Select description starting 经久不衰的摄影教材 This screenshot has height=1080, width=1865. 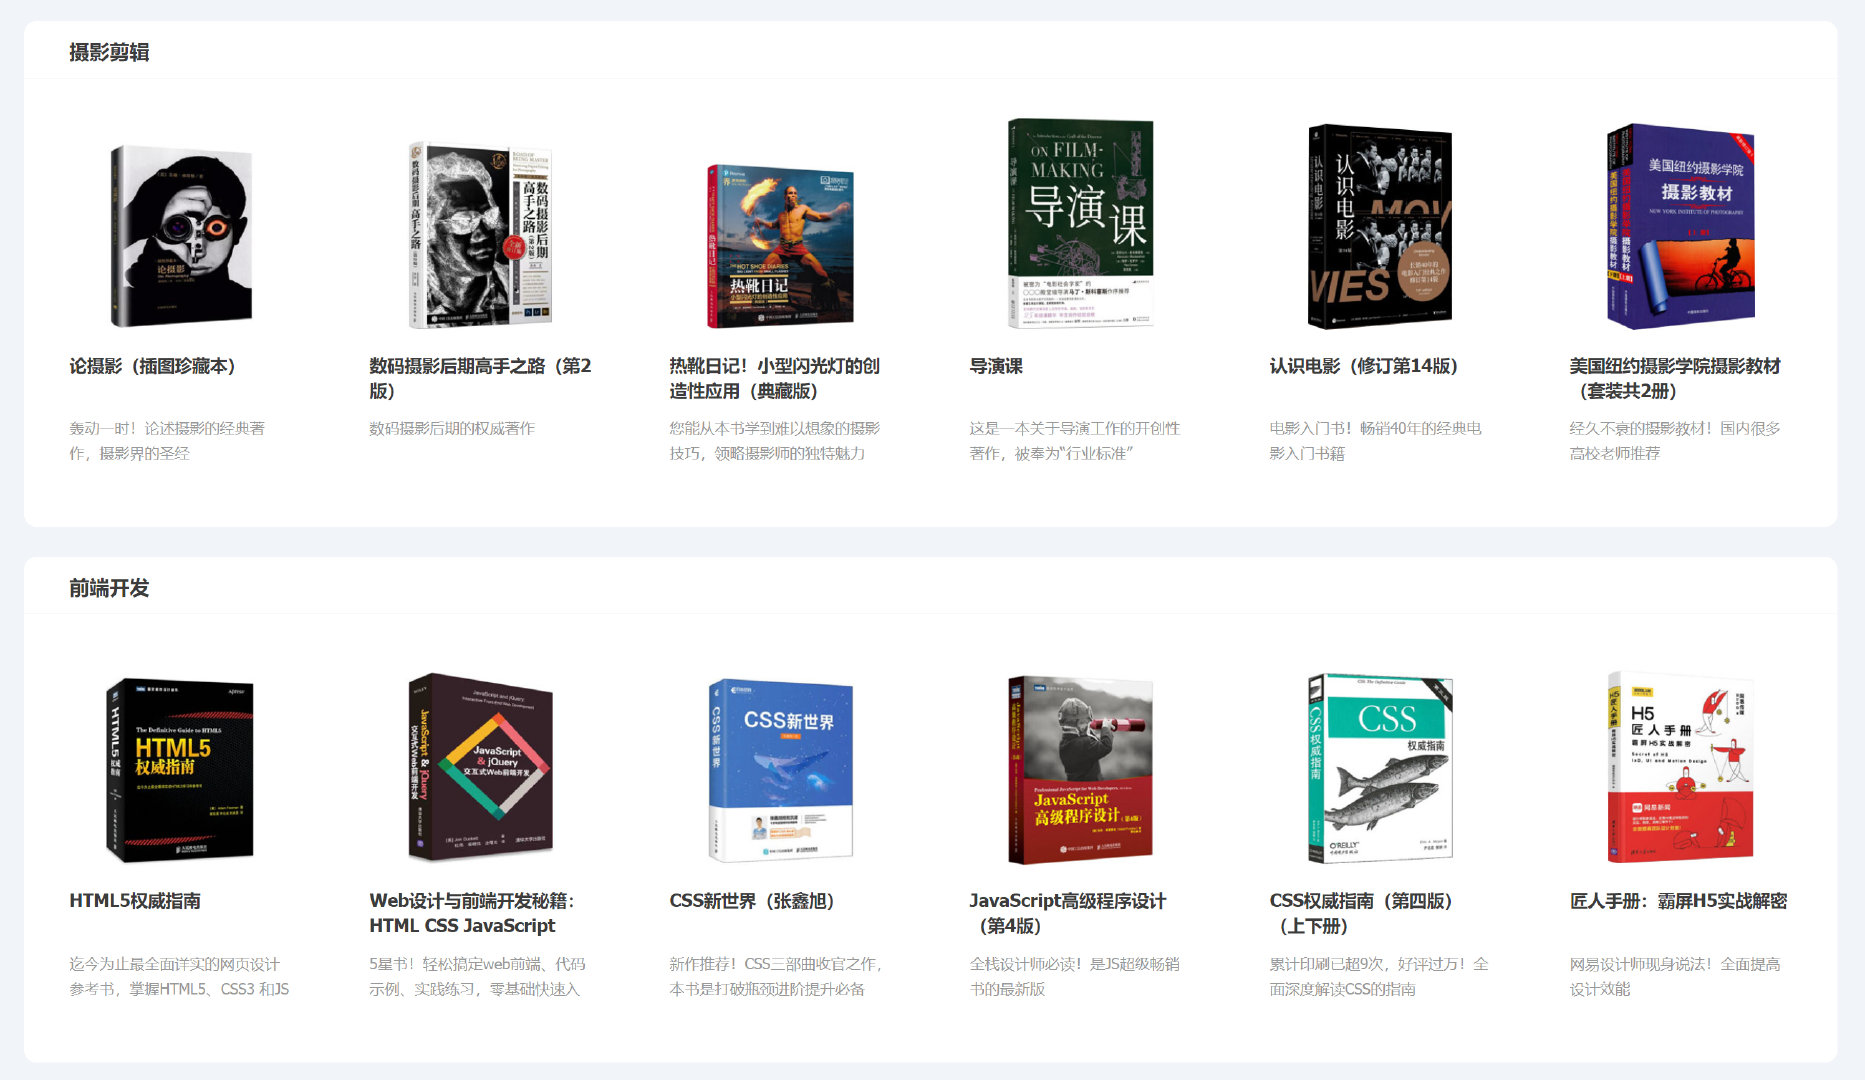[1675, 441]
